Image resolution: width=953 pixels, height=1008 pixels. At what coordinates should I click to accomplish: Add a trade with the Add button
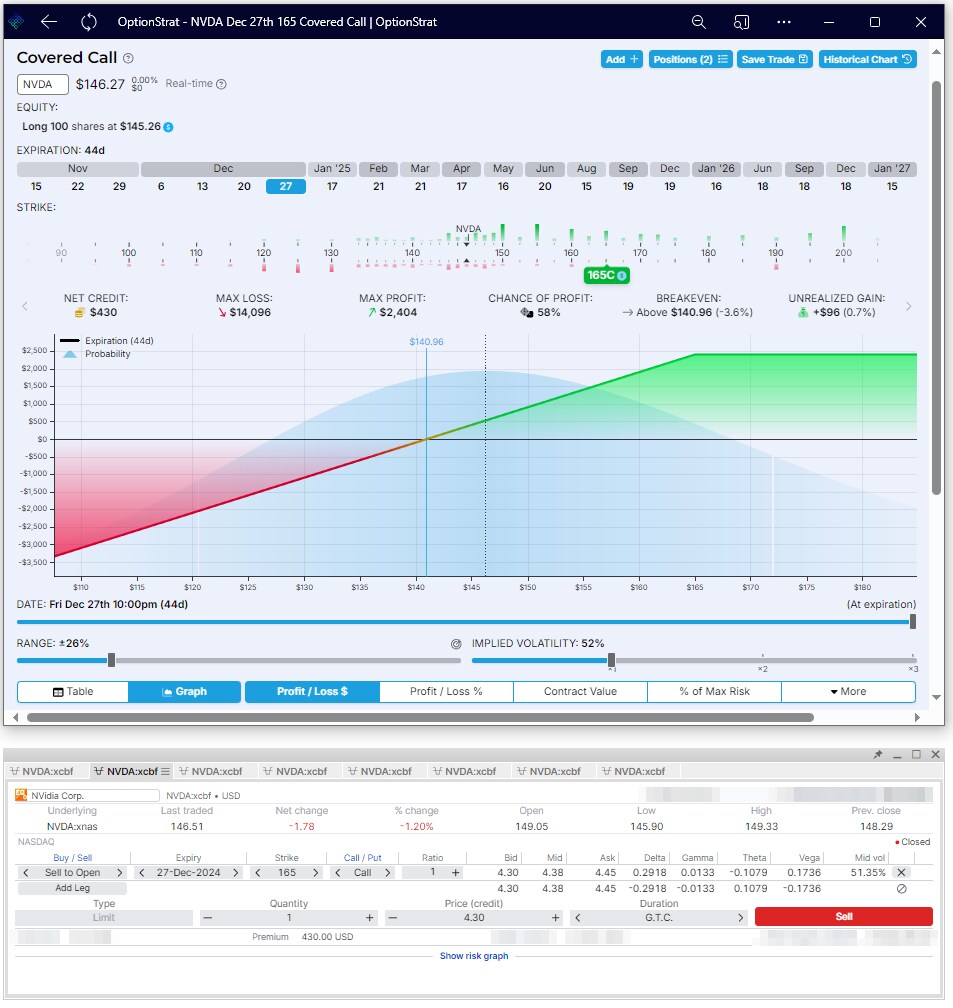pos(622,59)
